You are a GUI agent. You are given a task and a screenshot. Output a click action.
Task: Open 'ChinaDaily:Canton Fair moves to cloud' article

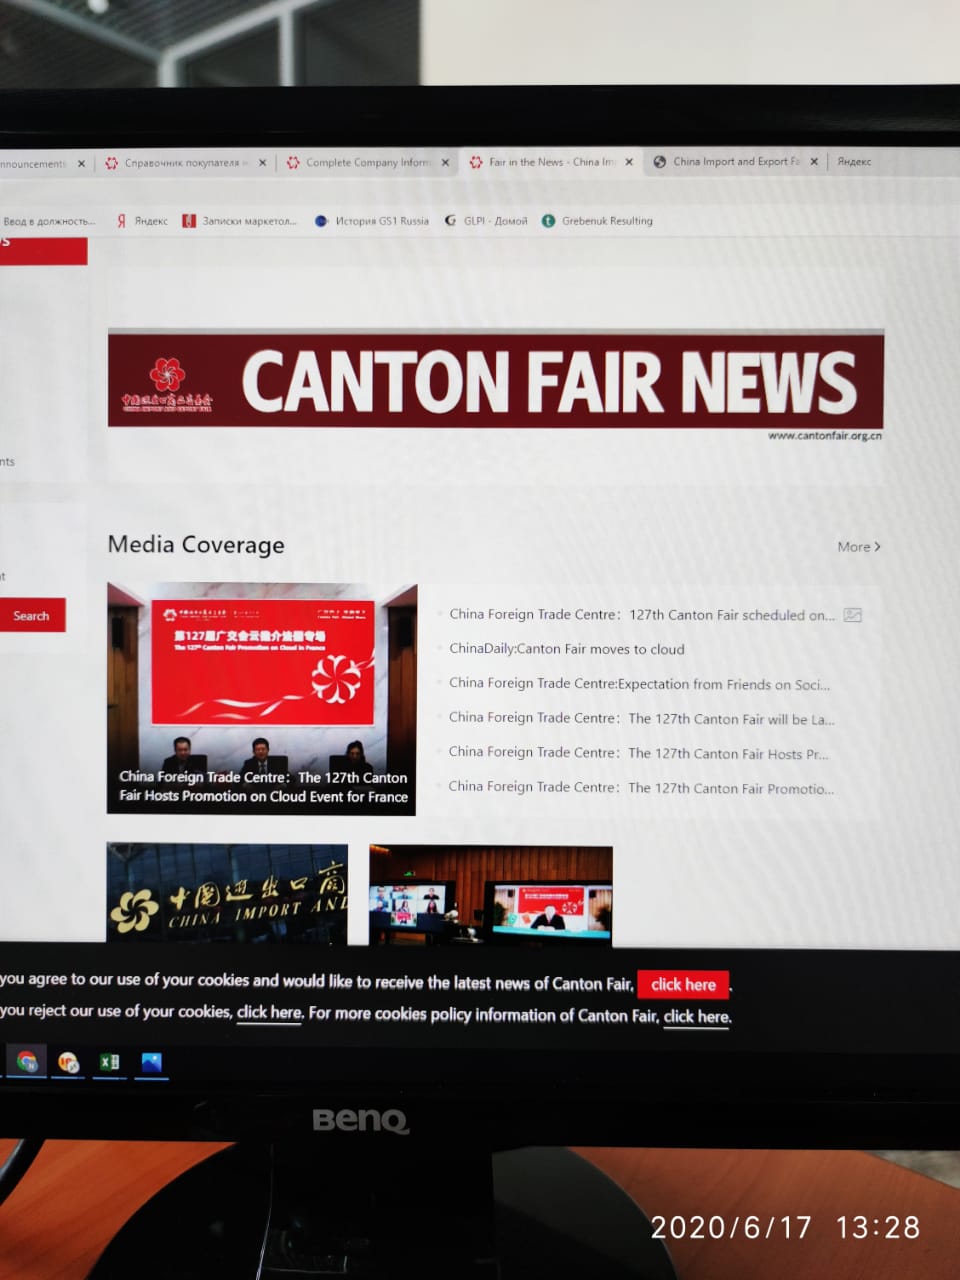point(567,649)
